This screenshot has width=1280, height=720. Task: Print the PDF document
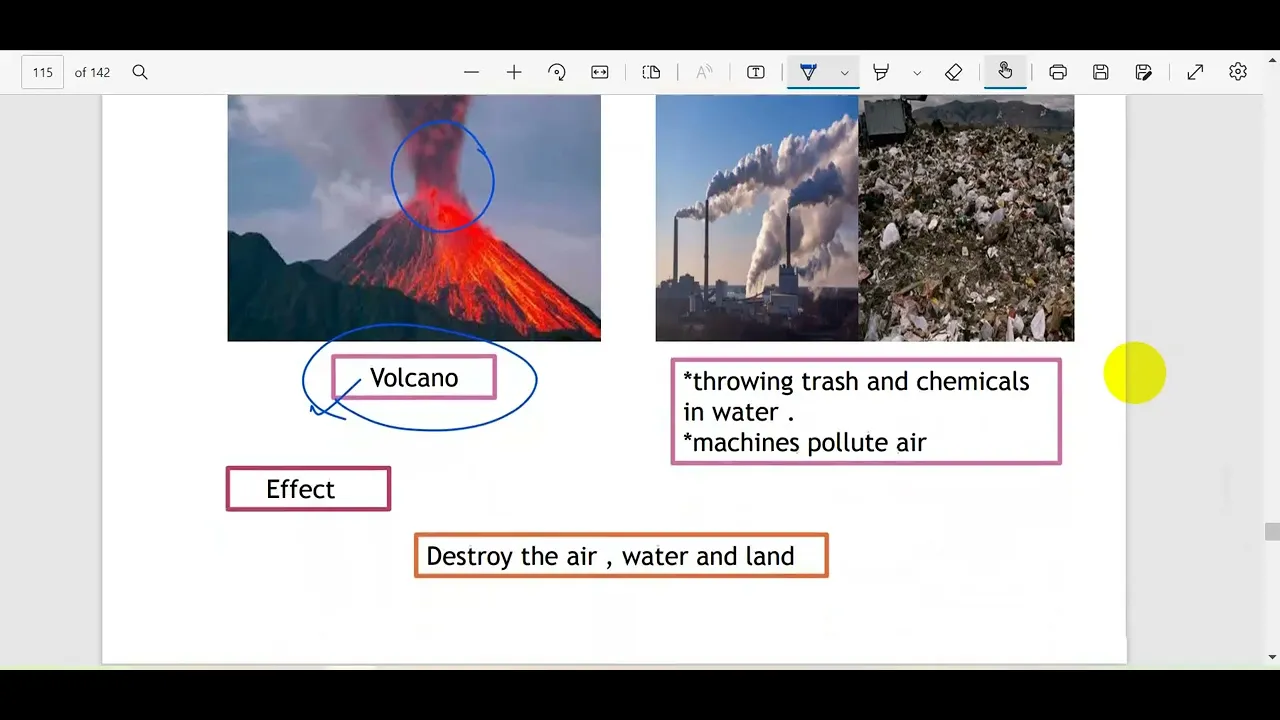1058,72
